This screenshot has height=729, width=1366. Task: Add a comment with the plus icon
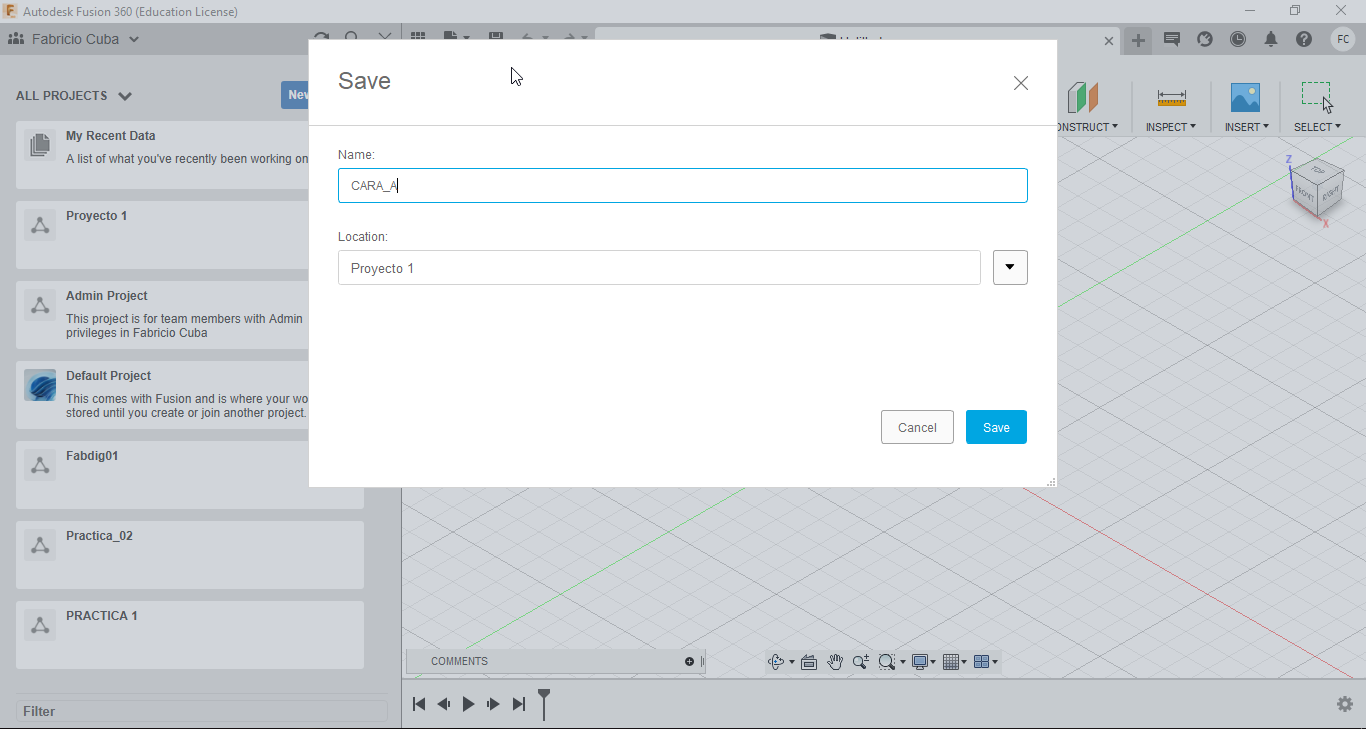coord(689,661)
